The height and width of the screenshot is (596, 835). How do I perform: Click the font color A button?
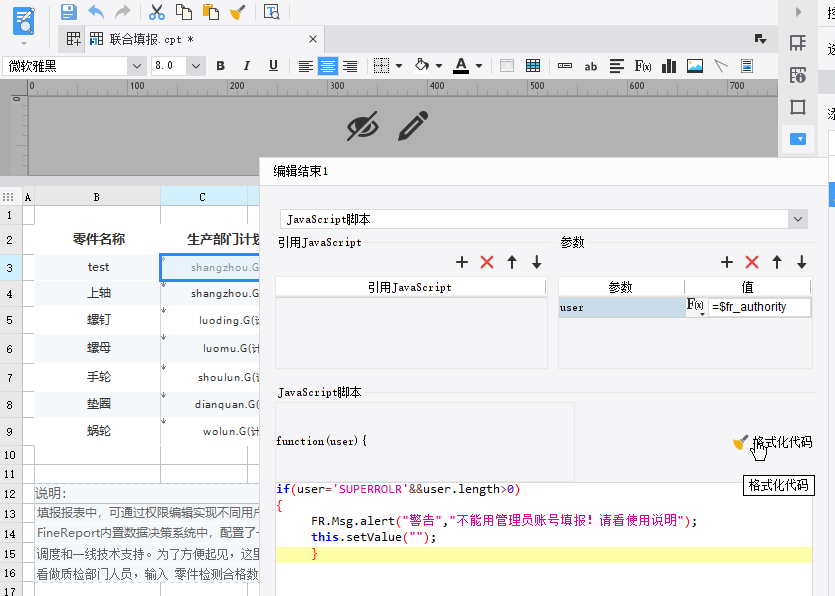(x=461, y=66)
